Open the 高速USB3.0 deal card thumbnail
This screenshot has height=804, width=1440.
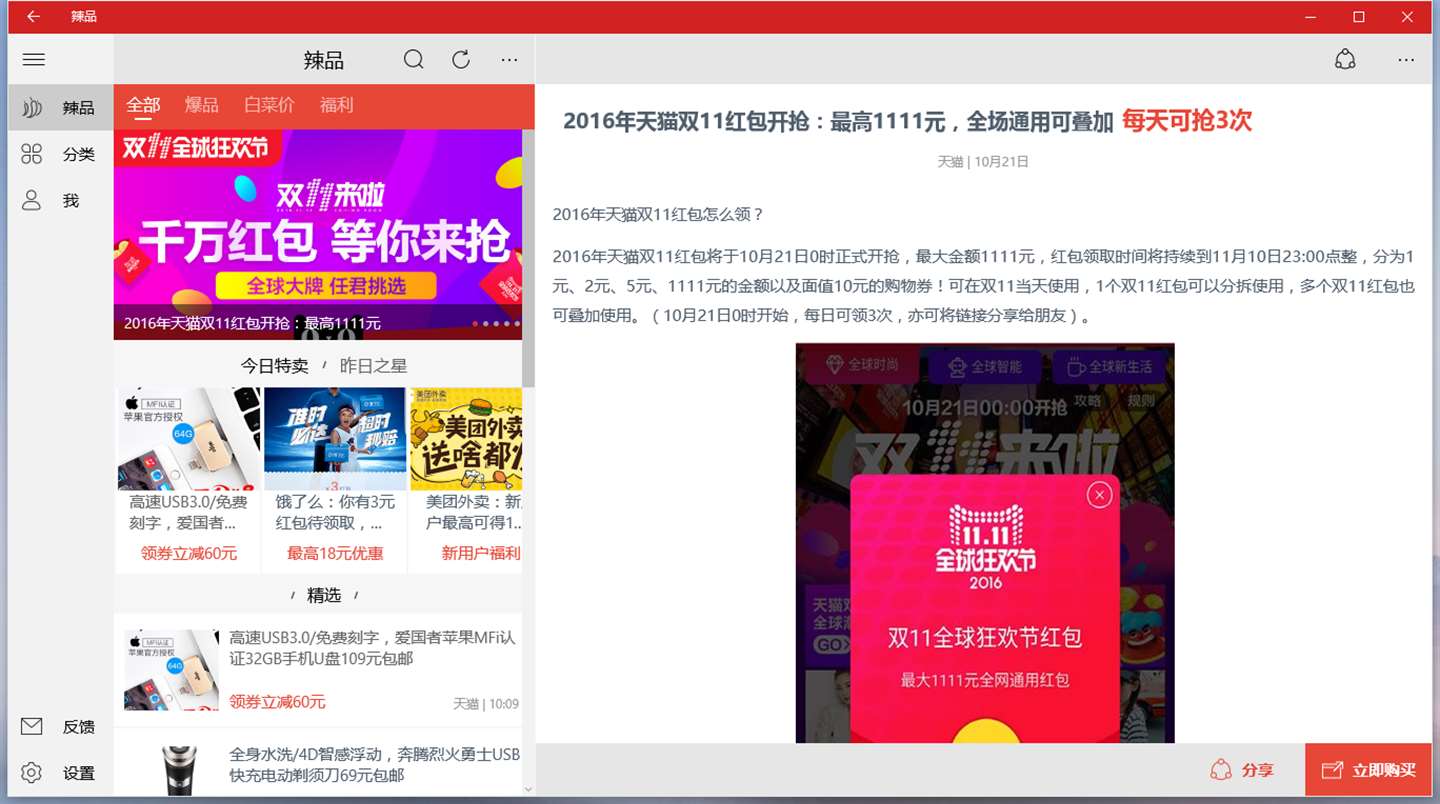click(189, 439)
